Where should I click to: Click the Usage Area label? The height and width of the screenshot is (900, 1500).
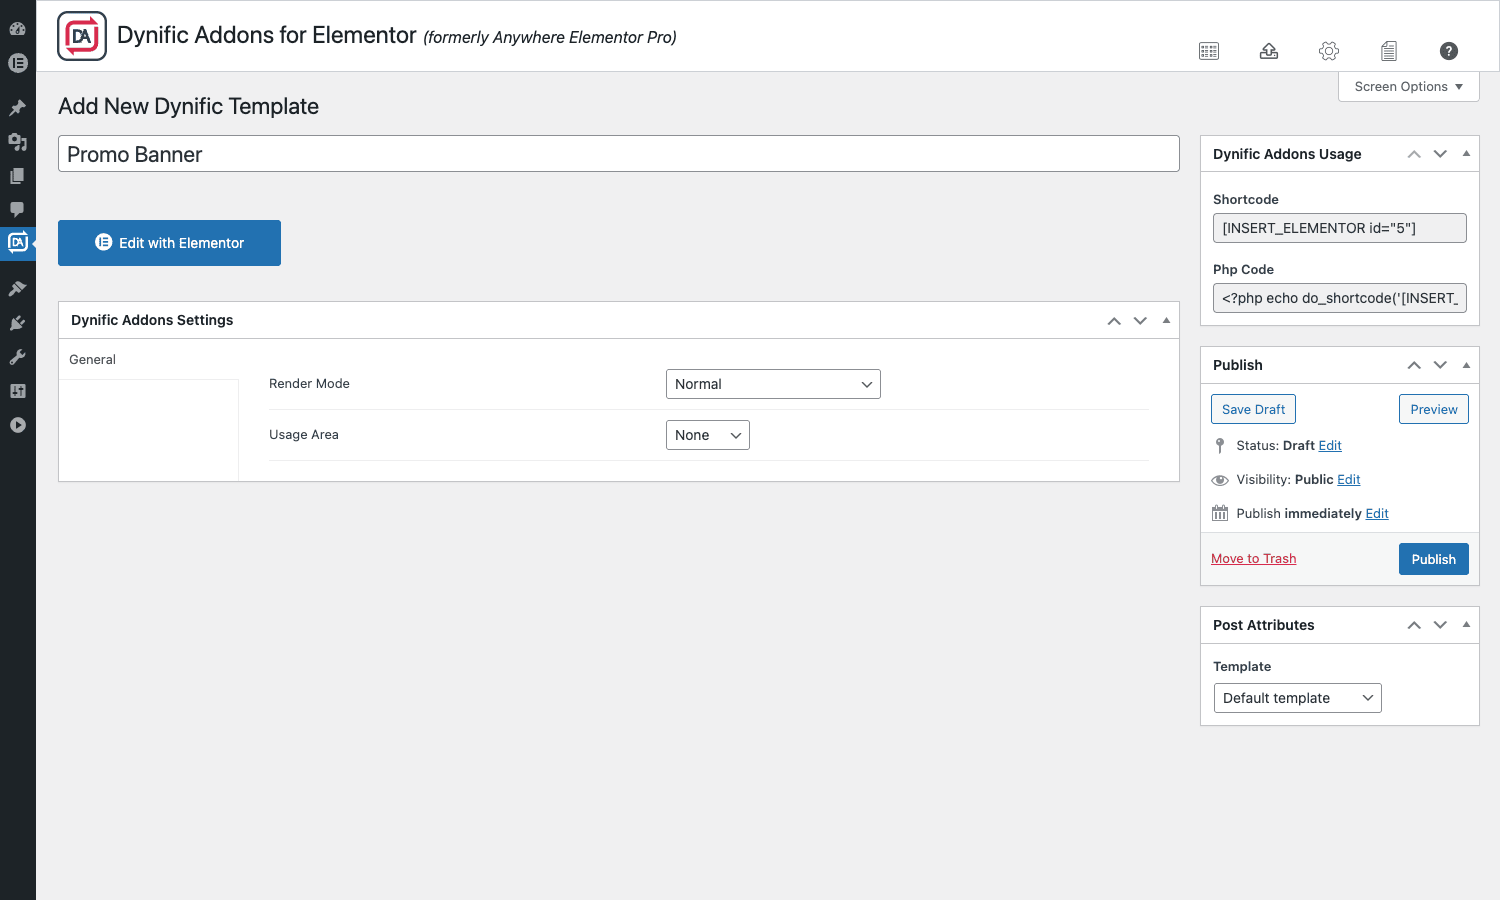(304, 435)
